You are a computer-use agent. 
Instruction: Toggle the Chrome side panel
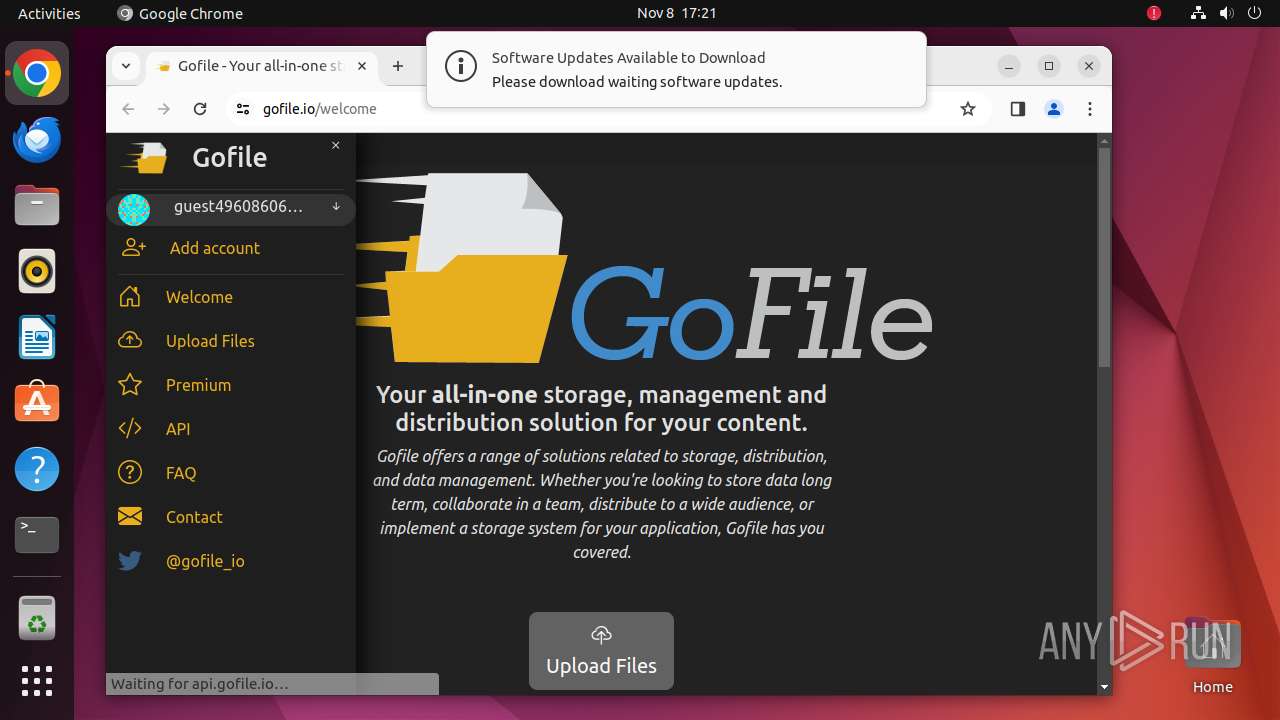coord(1018,109)
